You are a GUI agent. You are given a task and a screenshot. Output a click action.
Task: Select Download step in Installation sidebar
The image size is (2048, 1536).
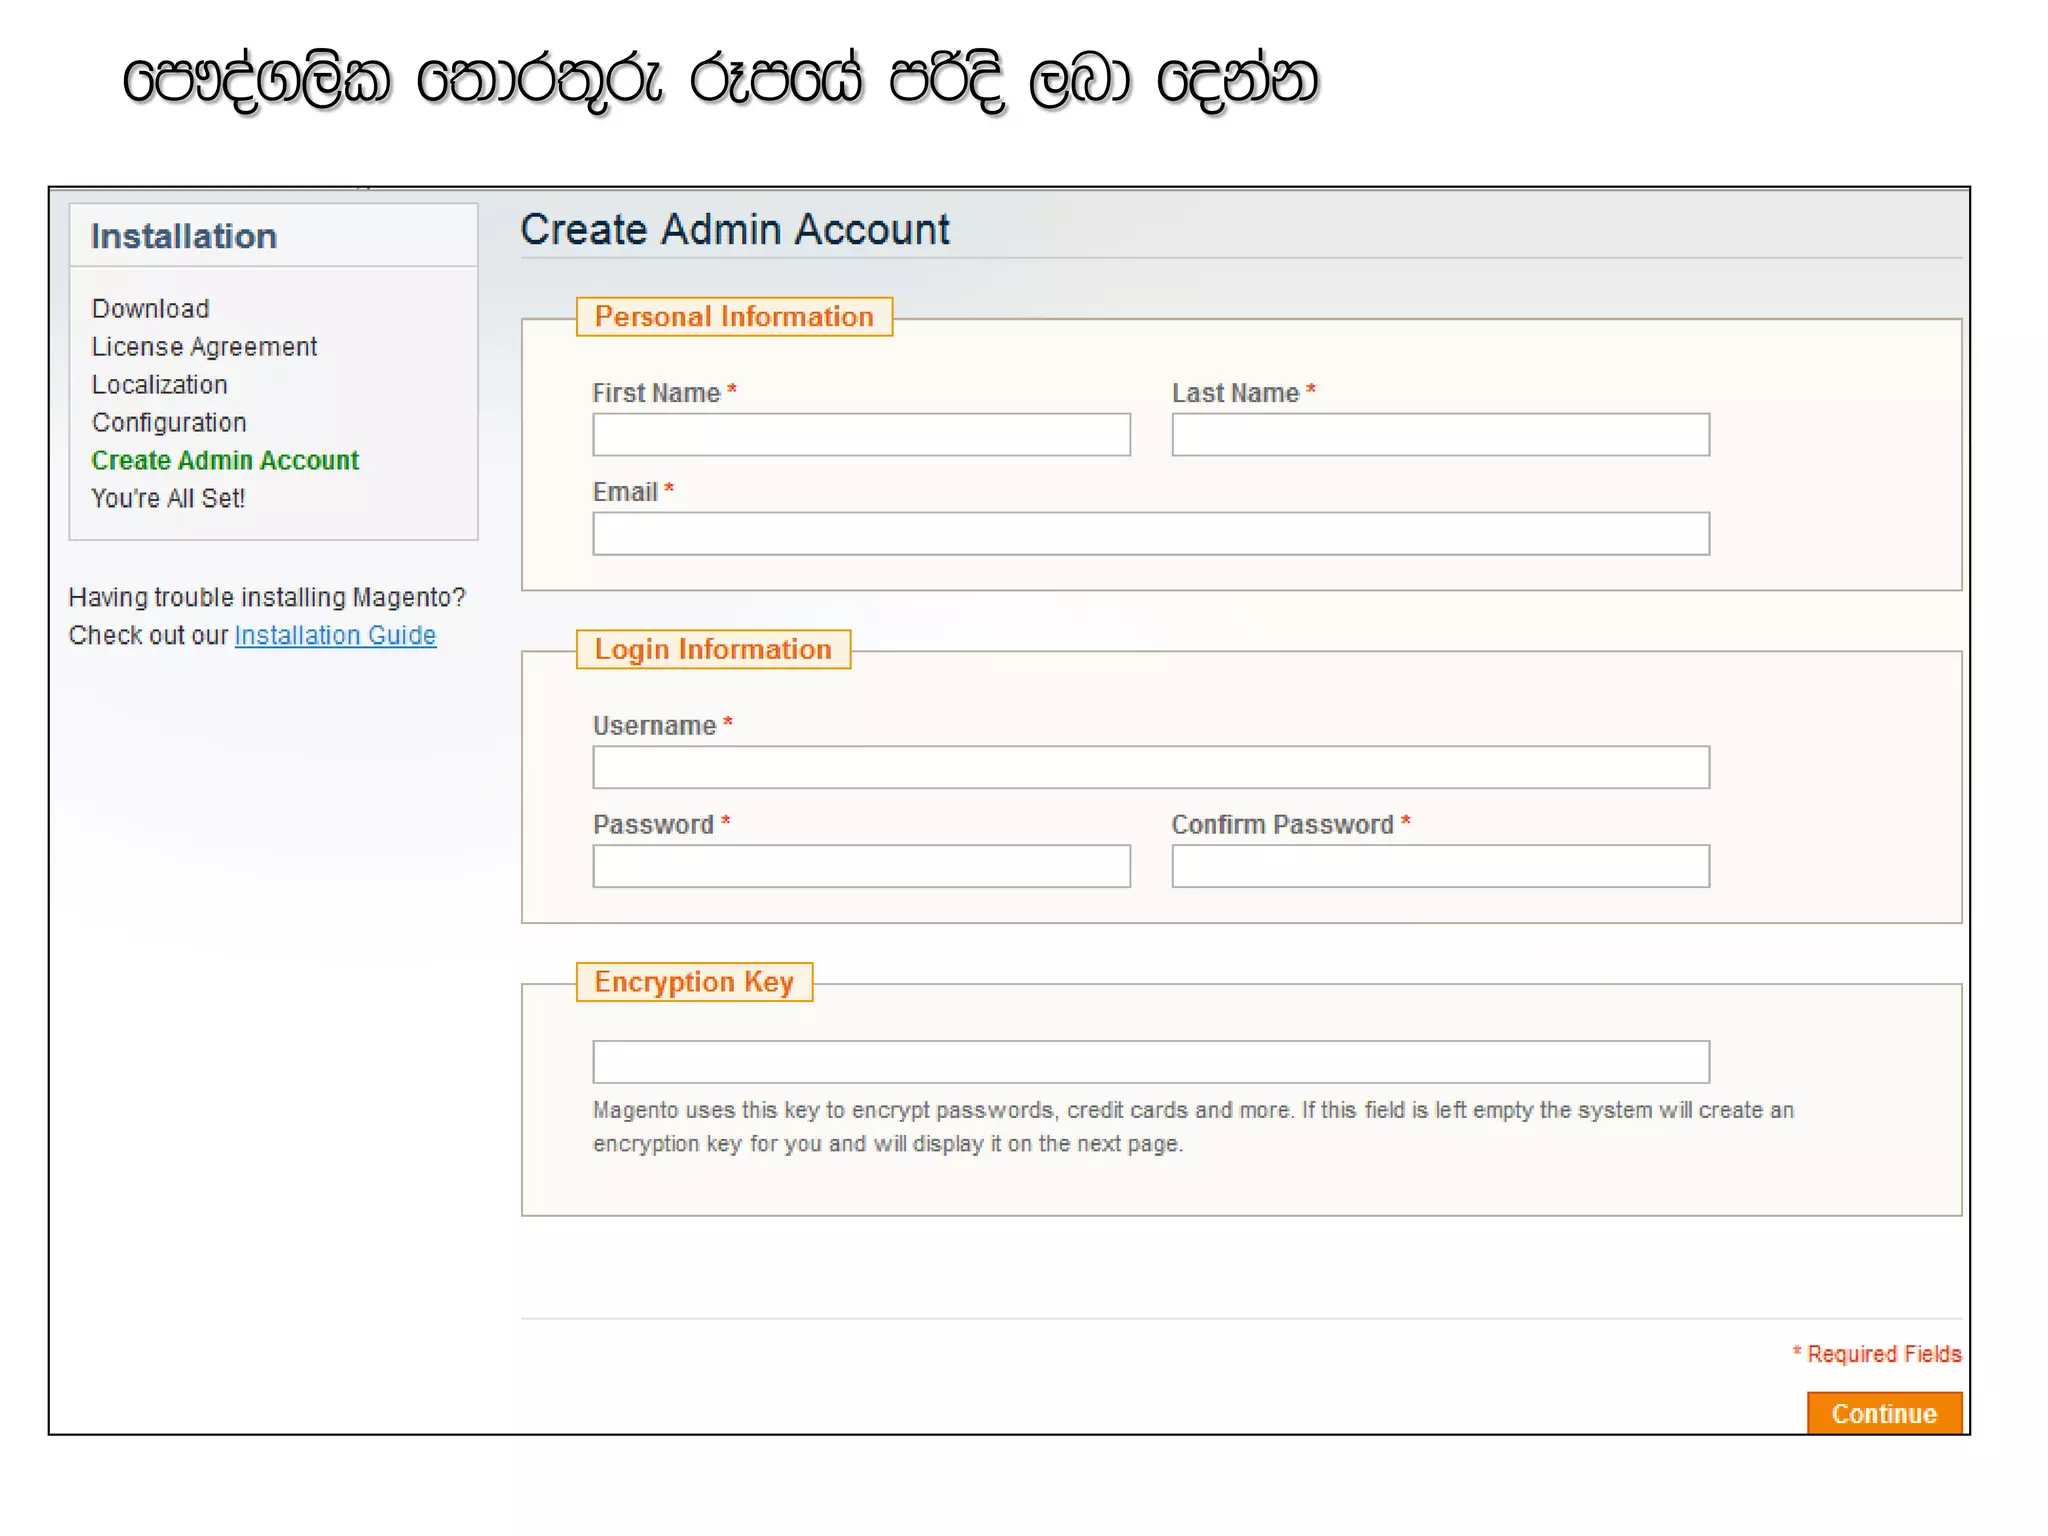pos(151,309)
